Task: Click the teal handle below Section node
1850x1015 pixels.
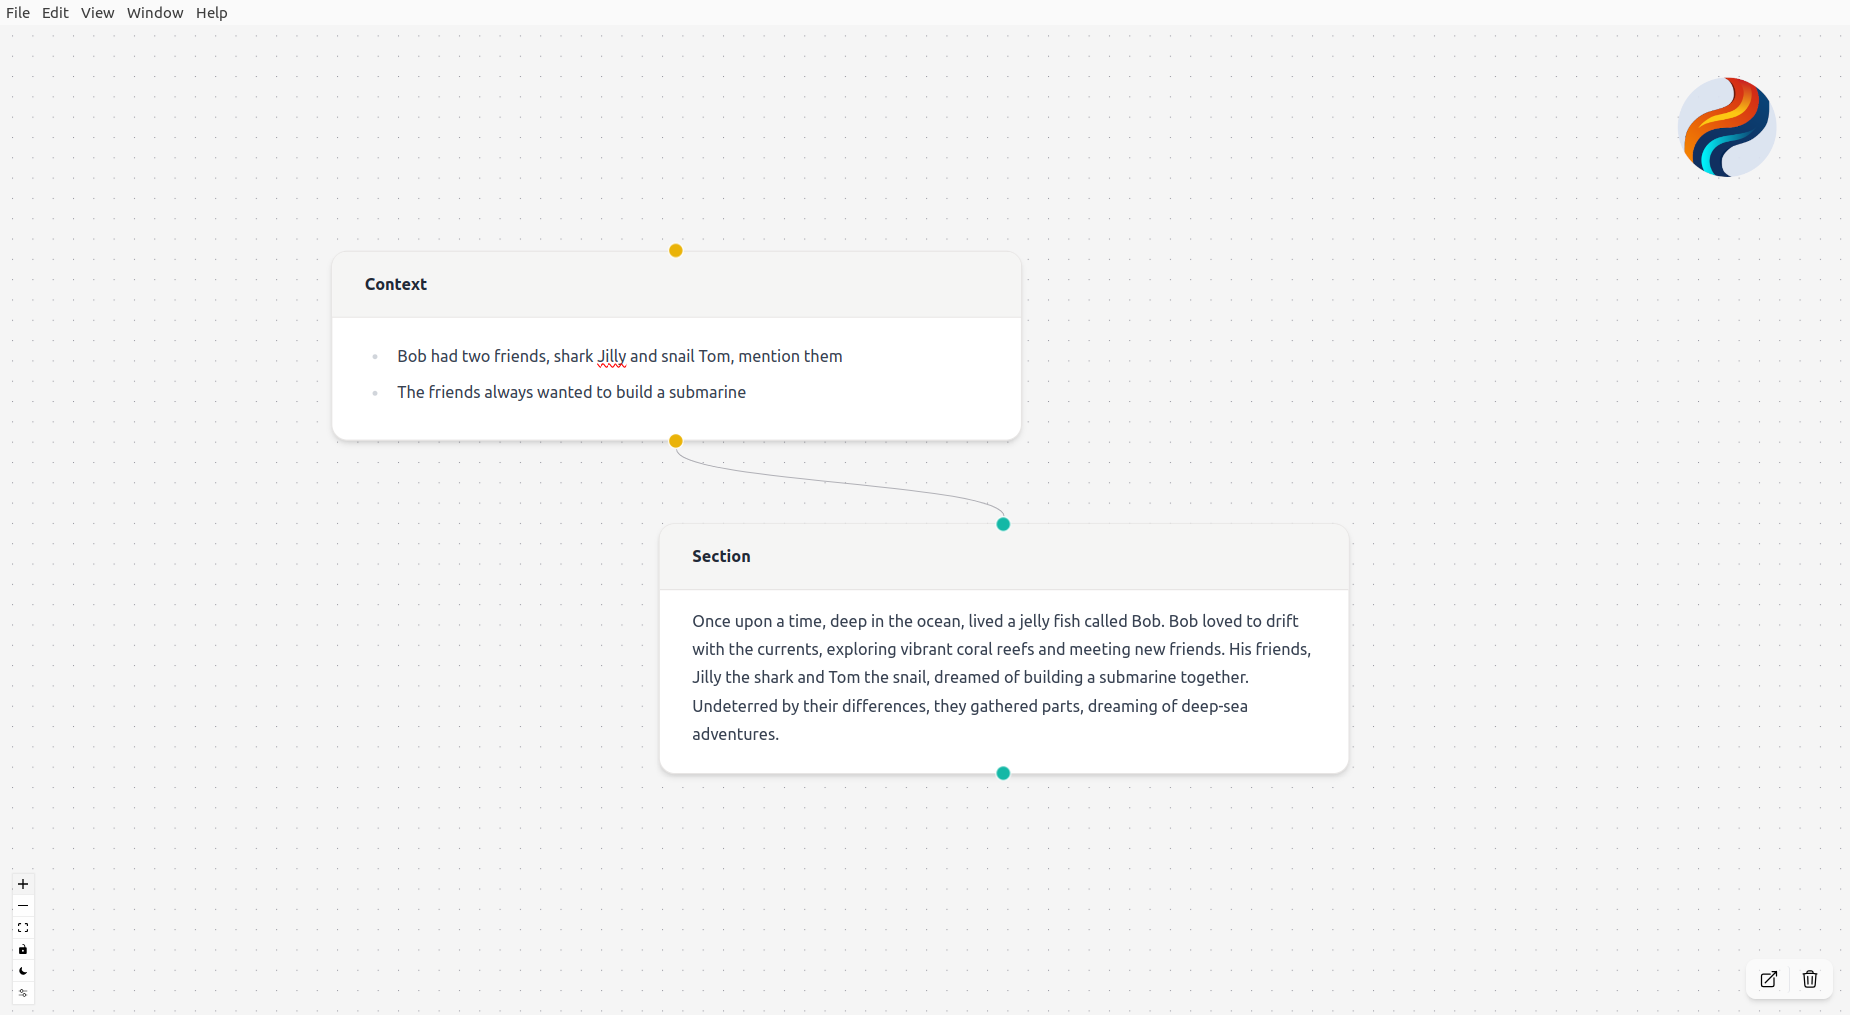Action: 1003,773
